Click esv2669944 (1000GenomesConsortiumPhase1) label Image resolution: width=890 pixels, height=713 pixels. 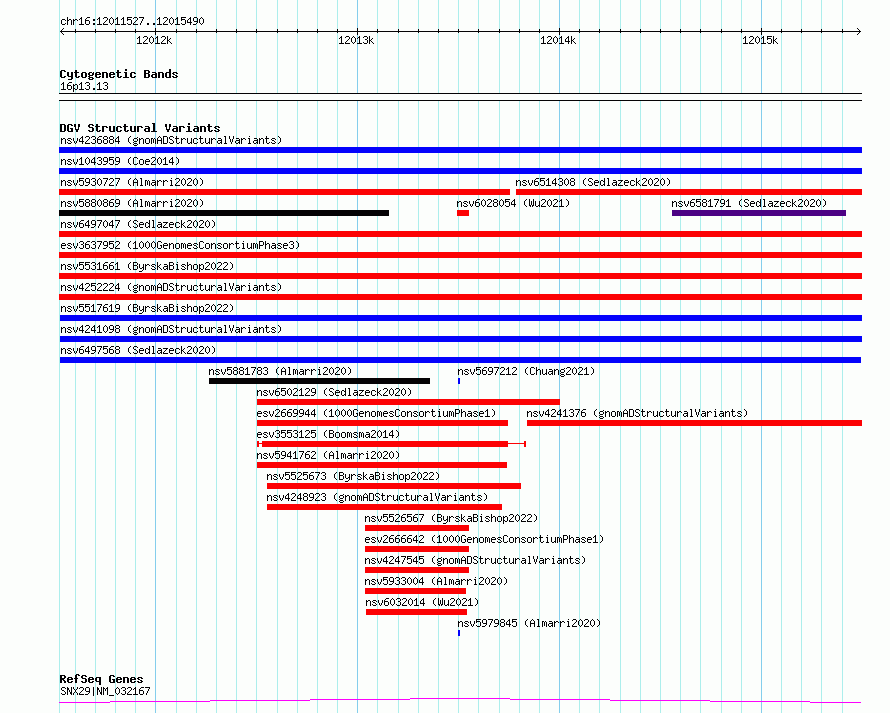point(376,413)
